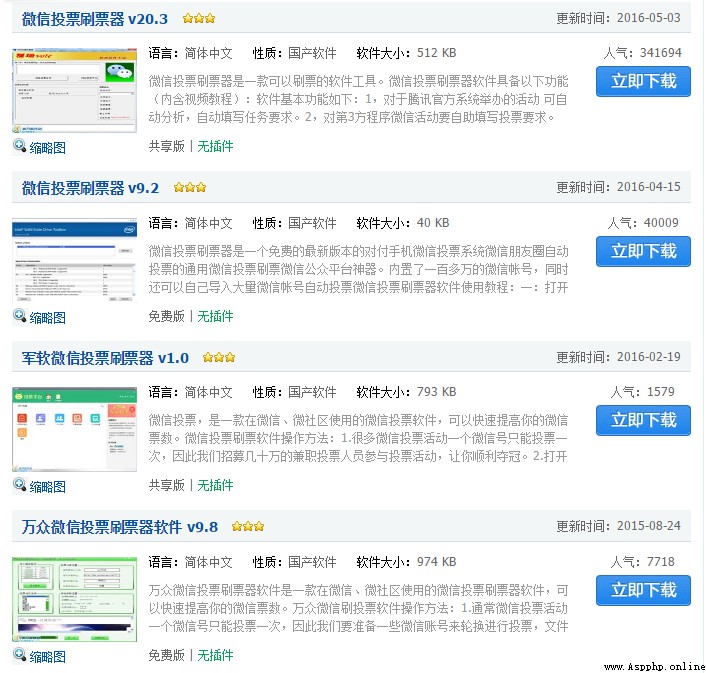Click software size 40 KB
The height and width of the screenshot is (673, 706).
(433, 223)
